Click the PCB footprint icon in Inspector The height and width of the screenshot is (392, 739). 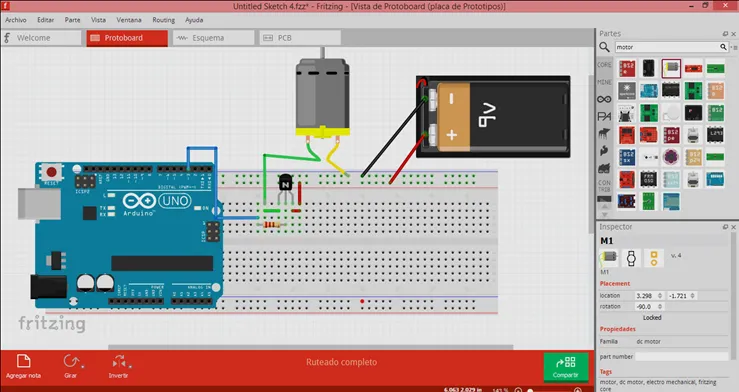click(x=654, y=258)
